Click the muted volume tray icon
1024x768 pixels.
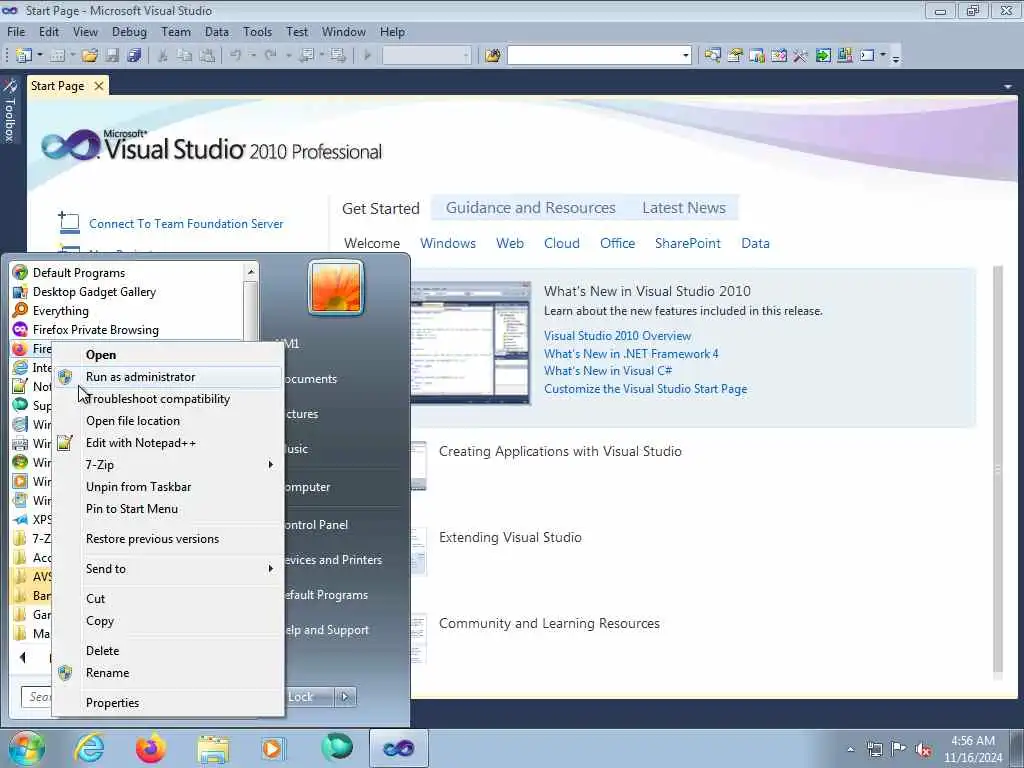tap(923, 749)
